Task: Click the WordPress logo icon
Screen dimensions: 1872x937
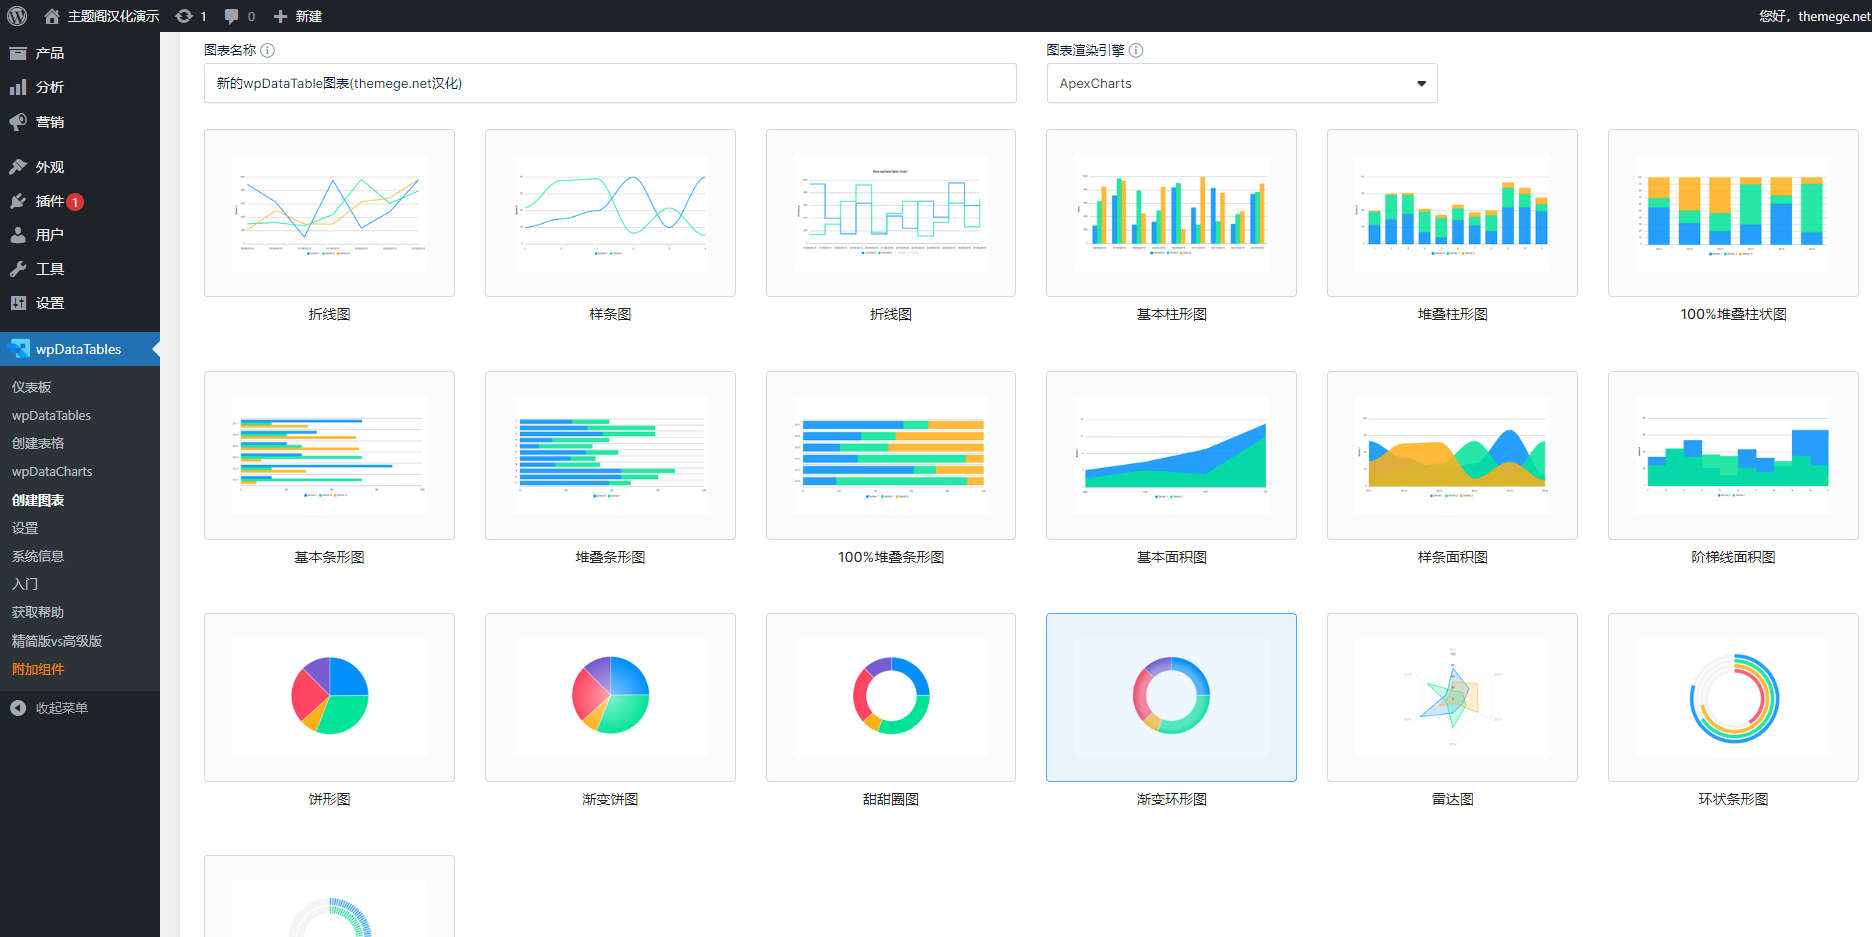Action: click(x=17, y=16)
